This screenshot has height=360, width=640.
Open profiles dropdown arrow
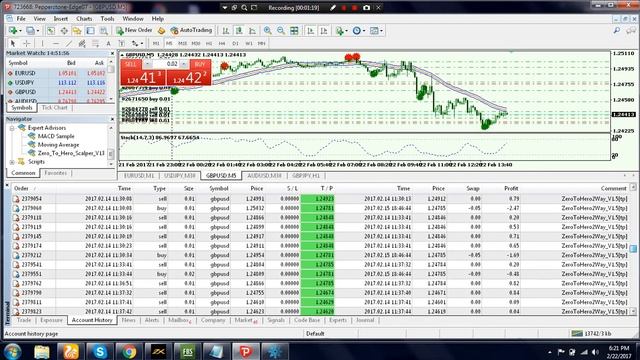pos(38,31)
